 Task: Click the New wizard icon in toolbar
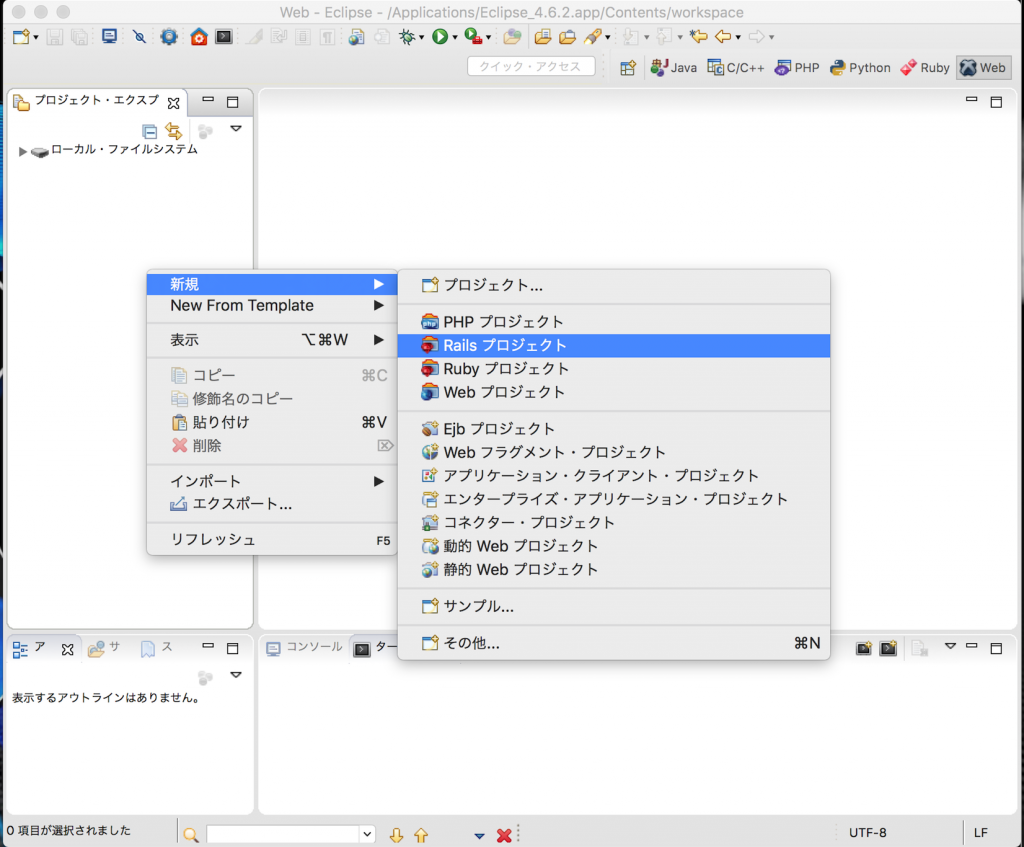click(x=21, y=37)
